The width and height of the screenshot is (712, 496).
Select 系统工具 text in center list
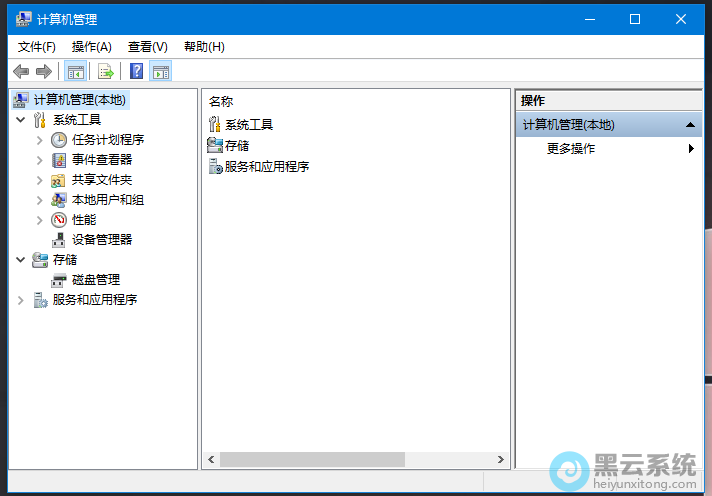pyautogui.click(x=249, y=124)
